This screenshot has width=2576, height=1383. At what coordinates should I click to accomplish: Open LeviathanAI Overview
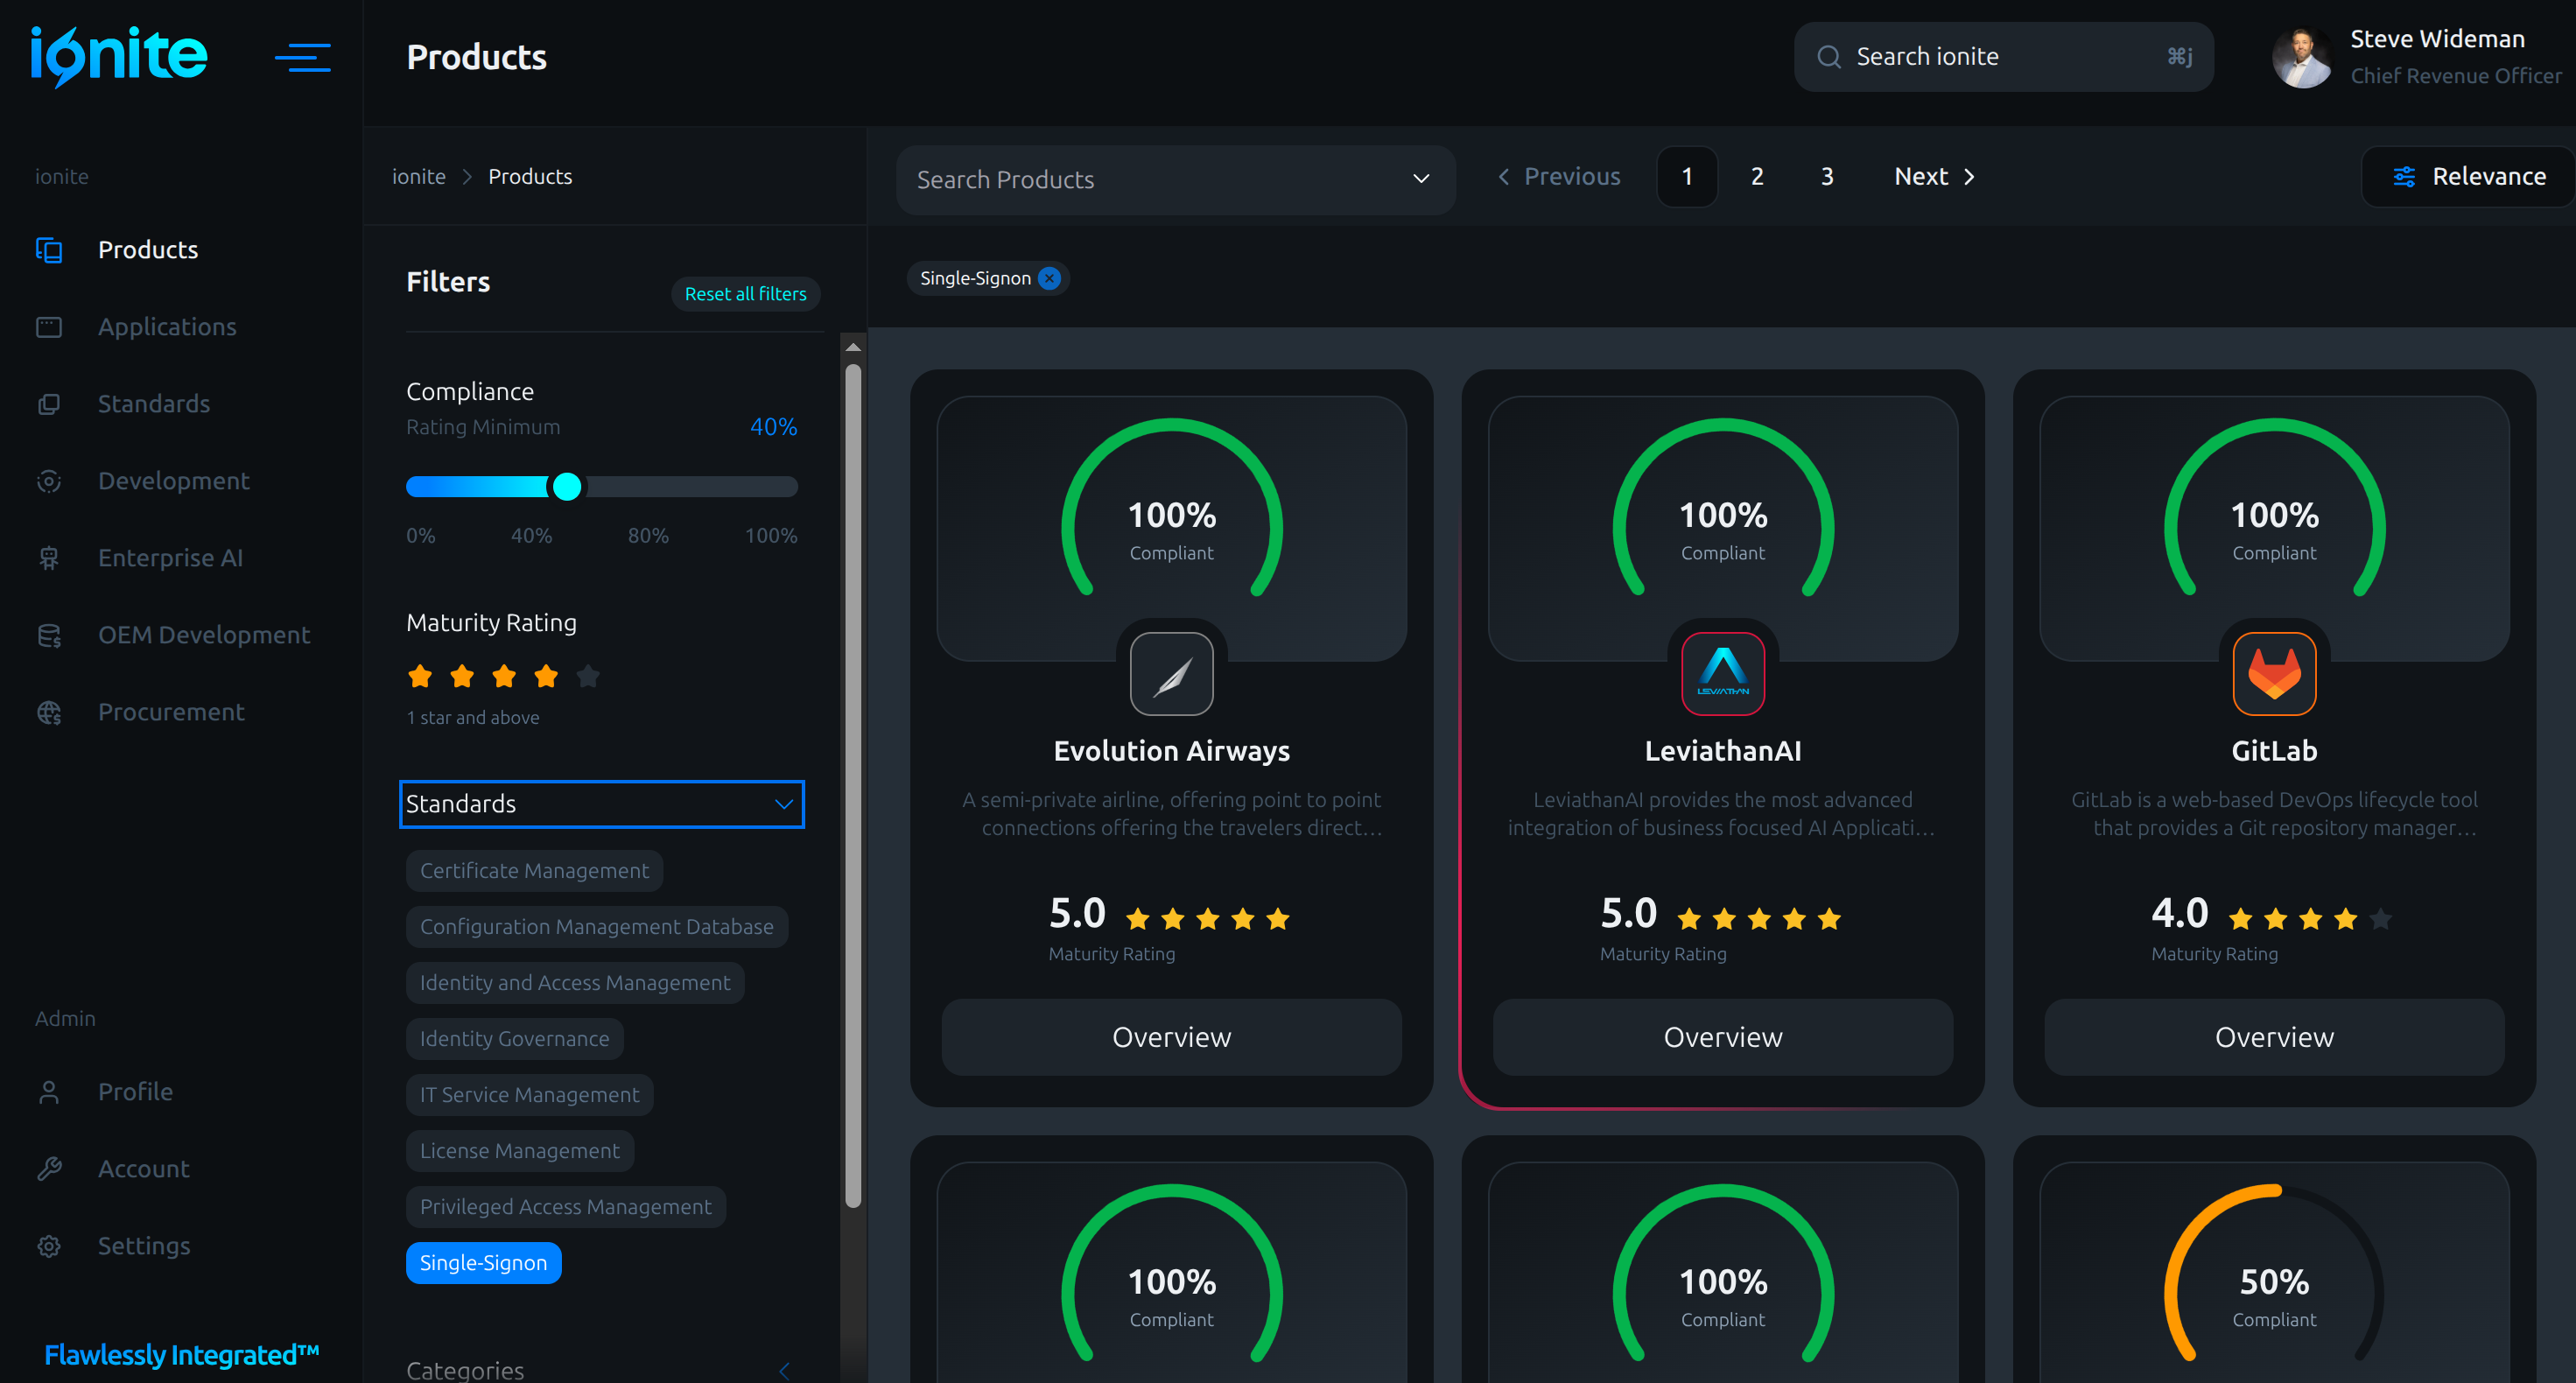click(1723, 1037)
